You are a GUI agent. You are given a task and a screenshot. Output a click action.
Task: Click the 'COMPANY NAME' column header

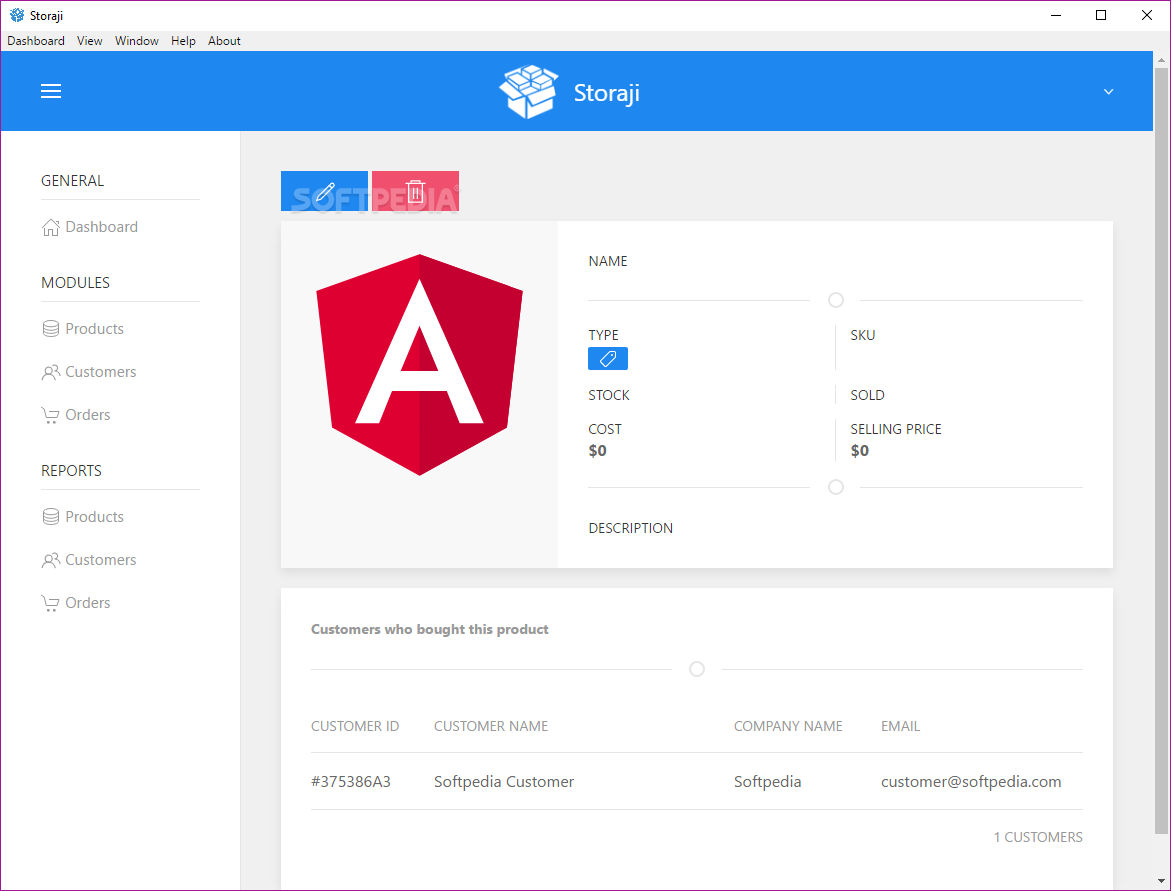[x=788, y=726]
